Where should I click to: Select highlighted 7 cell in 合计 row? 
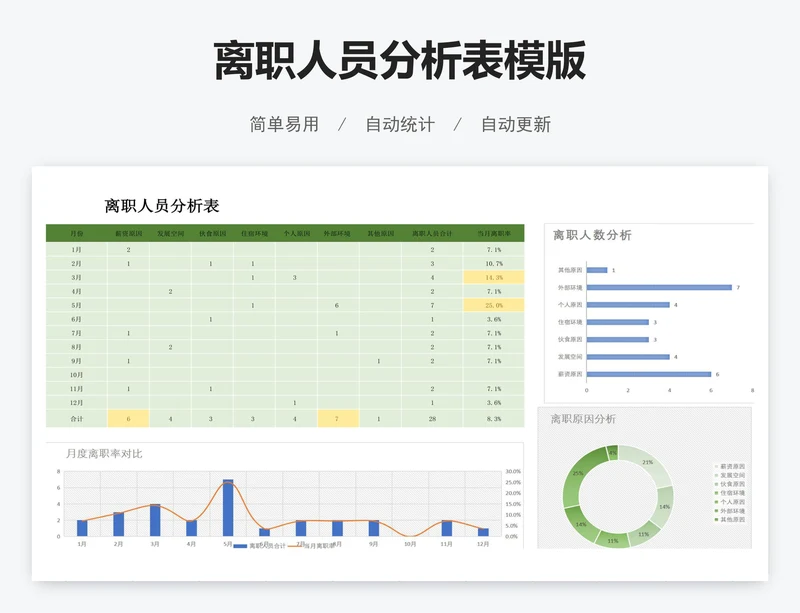[x=337, y=419]
